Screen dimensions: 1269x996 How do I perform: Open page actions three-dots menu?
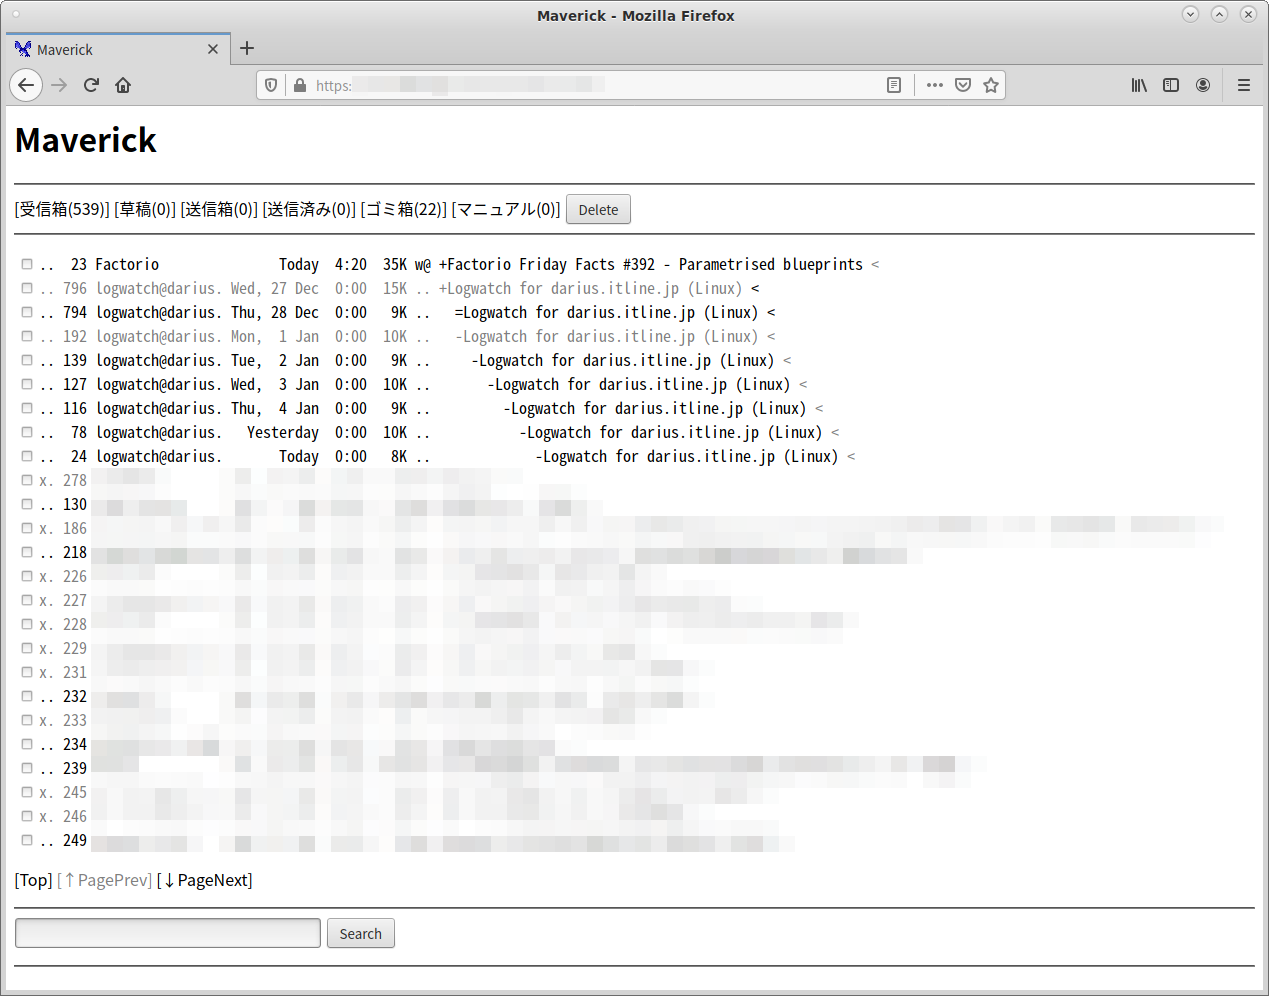[x=934, y=85]
